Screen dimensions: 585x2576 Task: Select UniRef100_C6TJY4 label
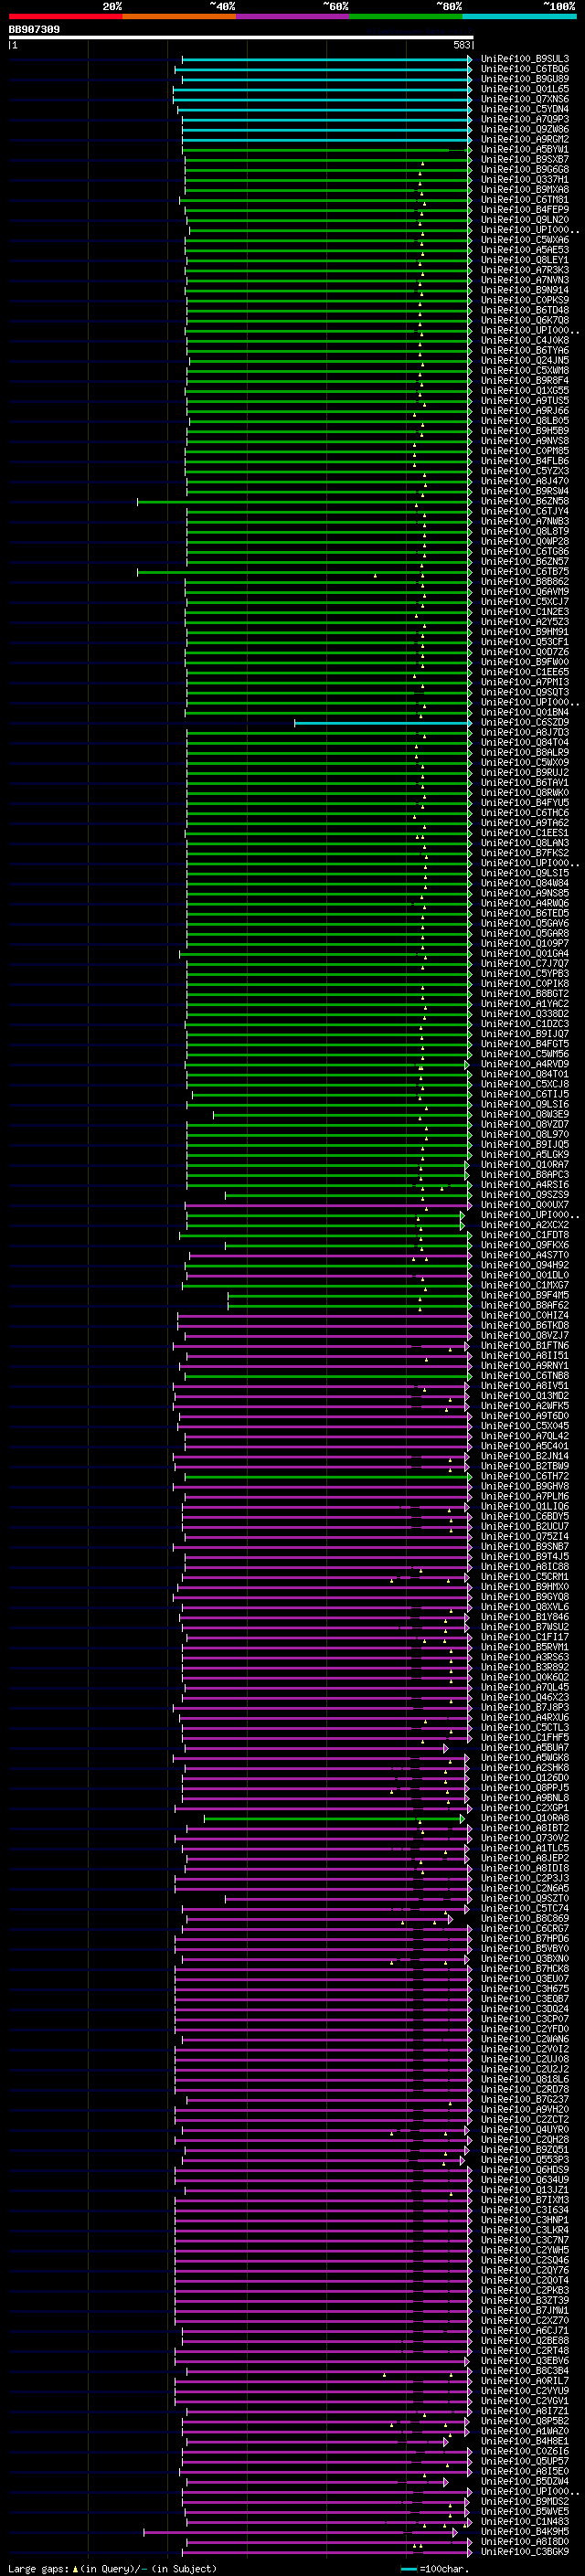coord(525,511)
